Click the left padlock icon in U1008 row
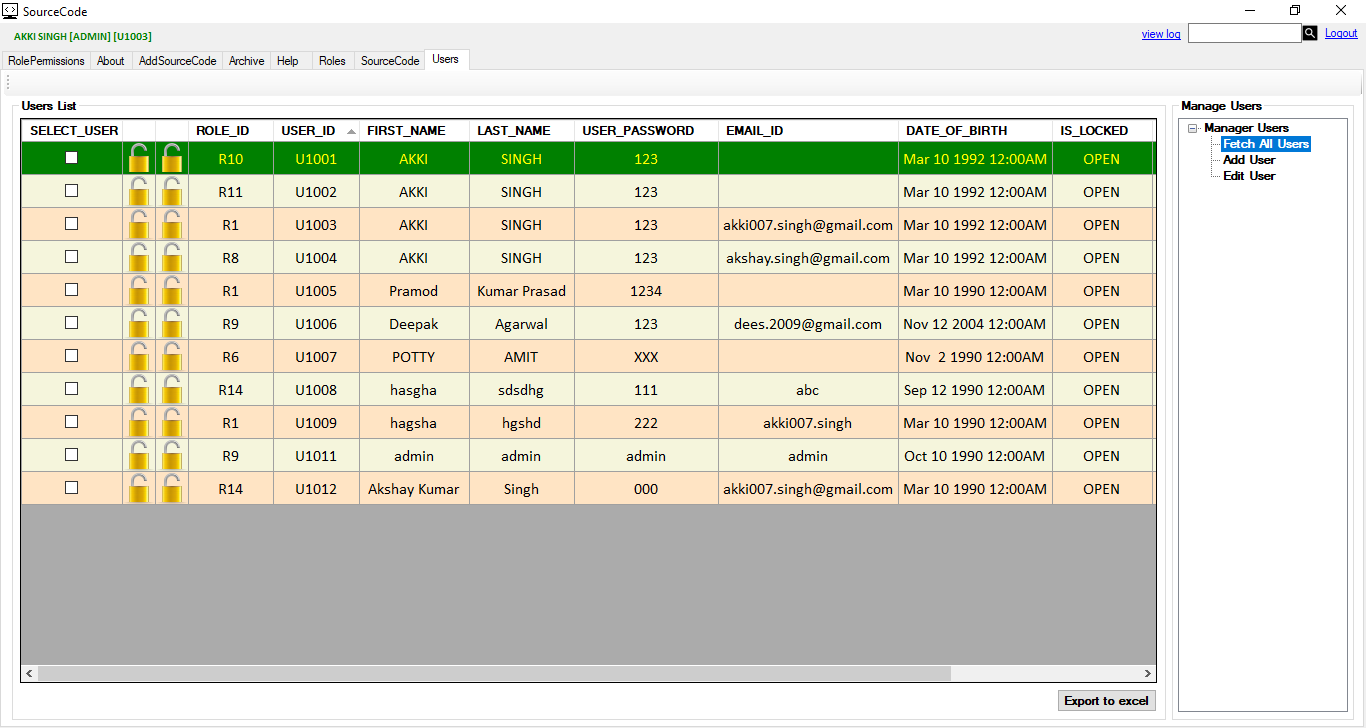The image size is (1366, 728). click(139, 389)
